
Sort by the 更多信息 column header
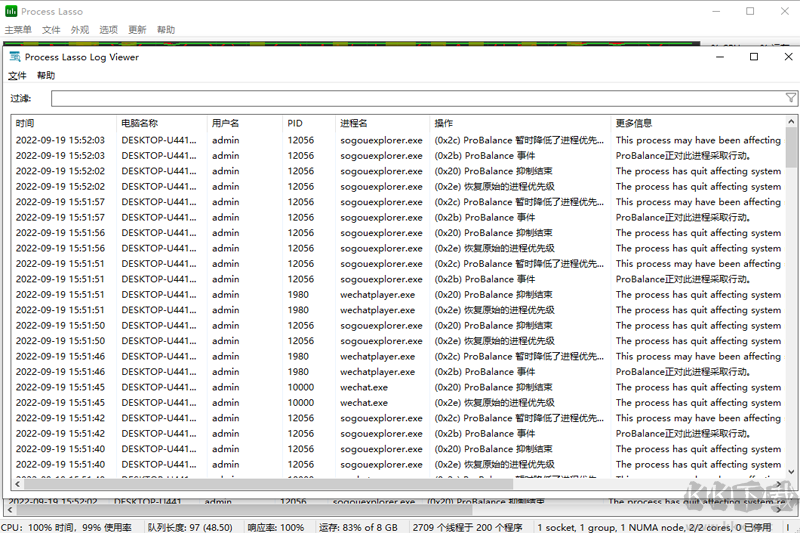[698, 123]
